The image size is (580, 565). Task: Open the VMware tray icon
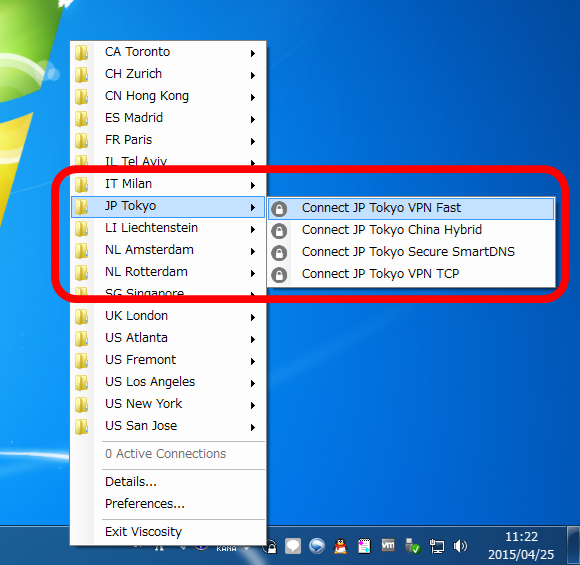pyautogui.click(x=388, y=545)
